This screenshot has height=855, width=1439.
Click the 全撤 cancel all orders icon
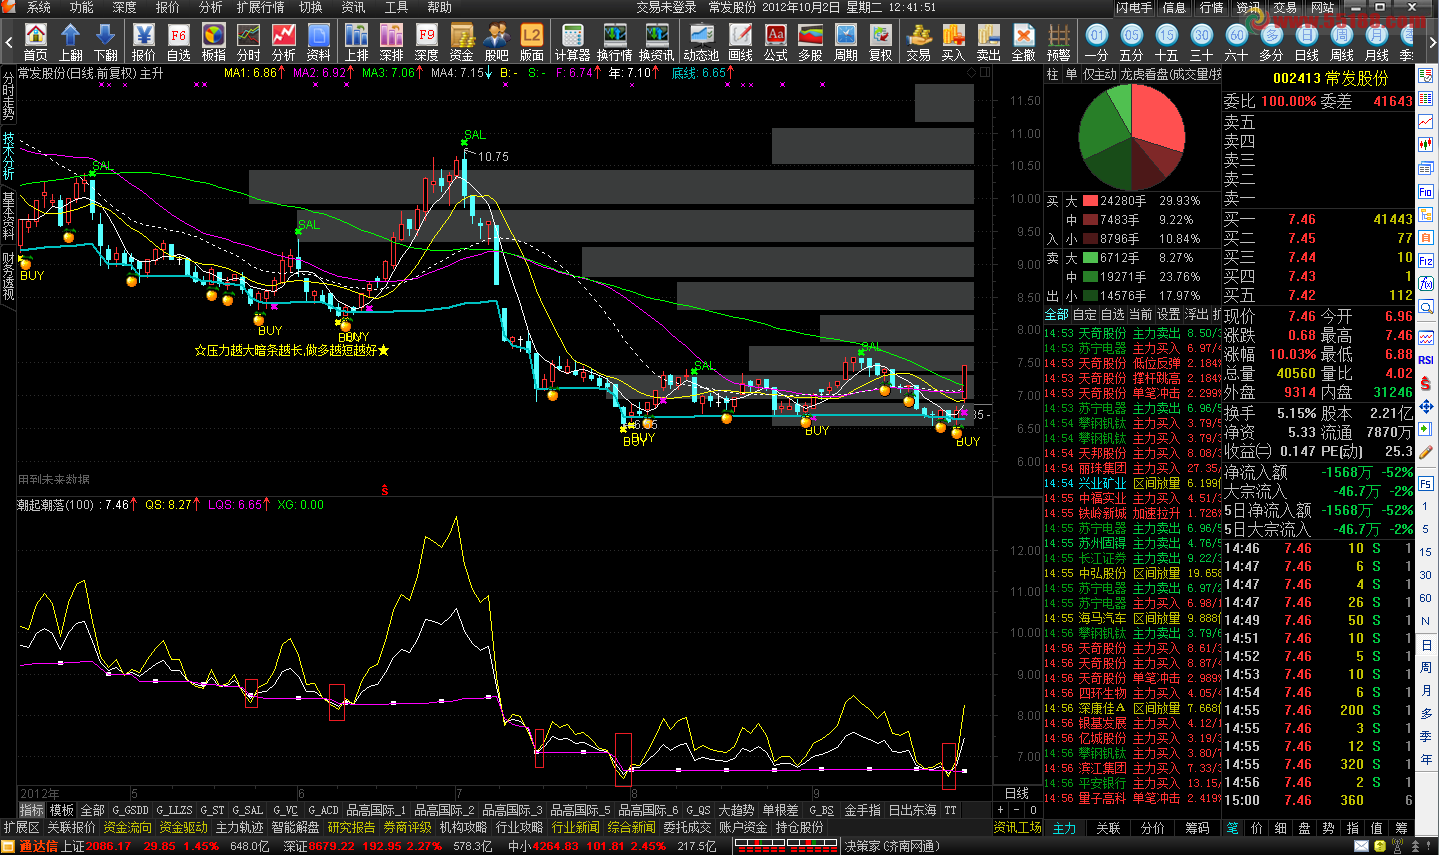coord(1024,42)
